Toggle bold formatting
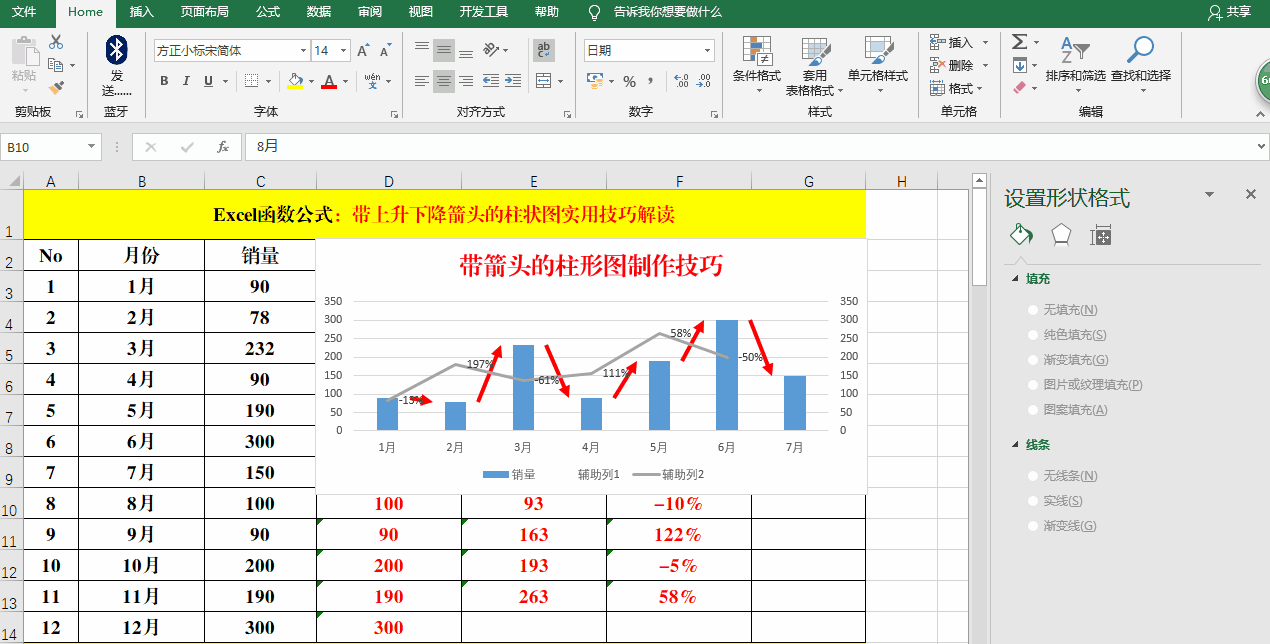Viewport: 1270px width, 644px height. [x=164, y=81]
